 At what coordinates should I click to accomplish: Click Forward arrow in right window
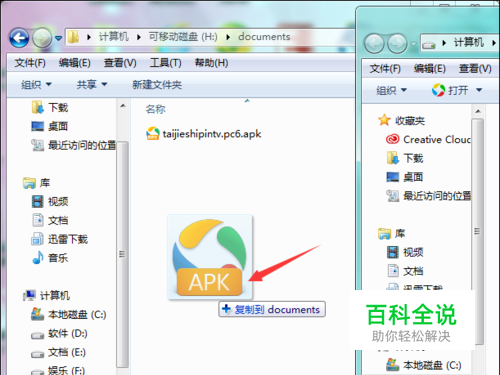coord(397,44)
